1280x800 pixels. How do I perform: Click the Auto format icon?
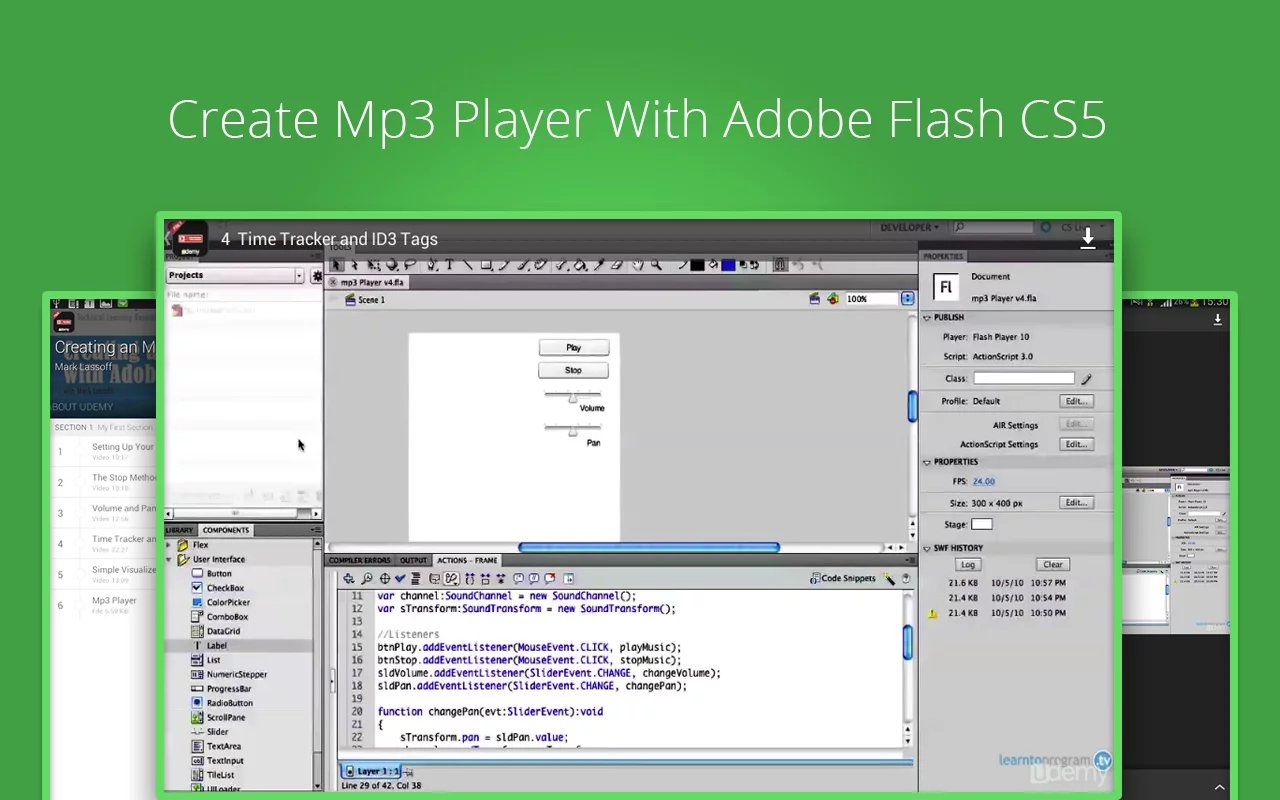point(416,579)
